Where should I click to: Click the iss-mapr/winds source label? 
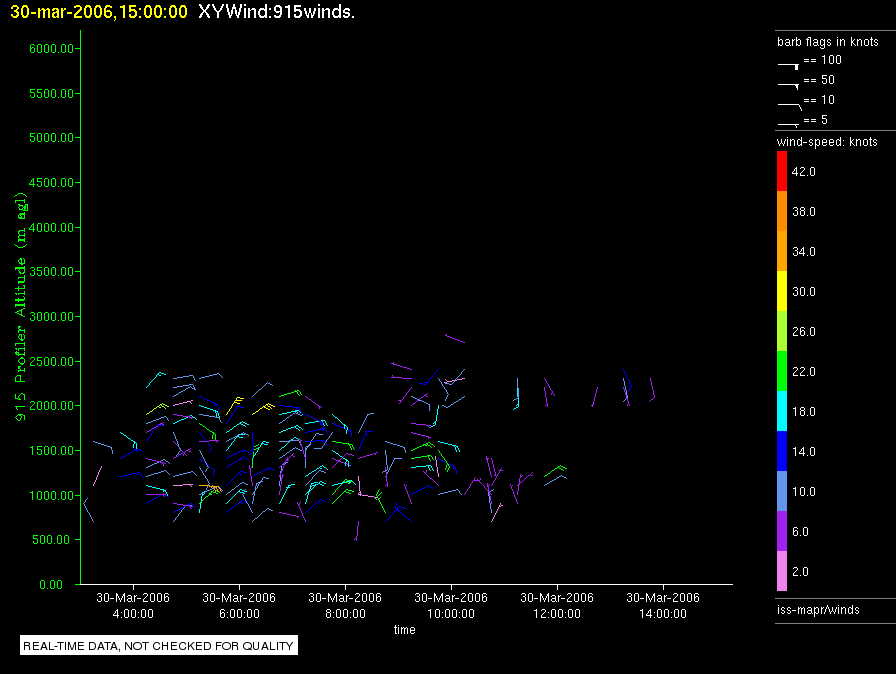point(818,609)
